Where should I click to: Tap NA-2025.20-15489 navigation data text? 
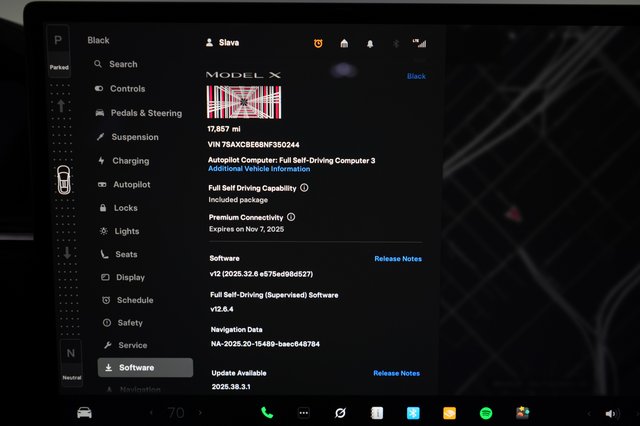pos(265,344)
